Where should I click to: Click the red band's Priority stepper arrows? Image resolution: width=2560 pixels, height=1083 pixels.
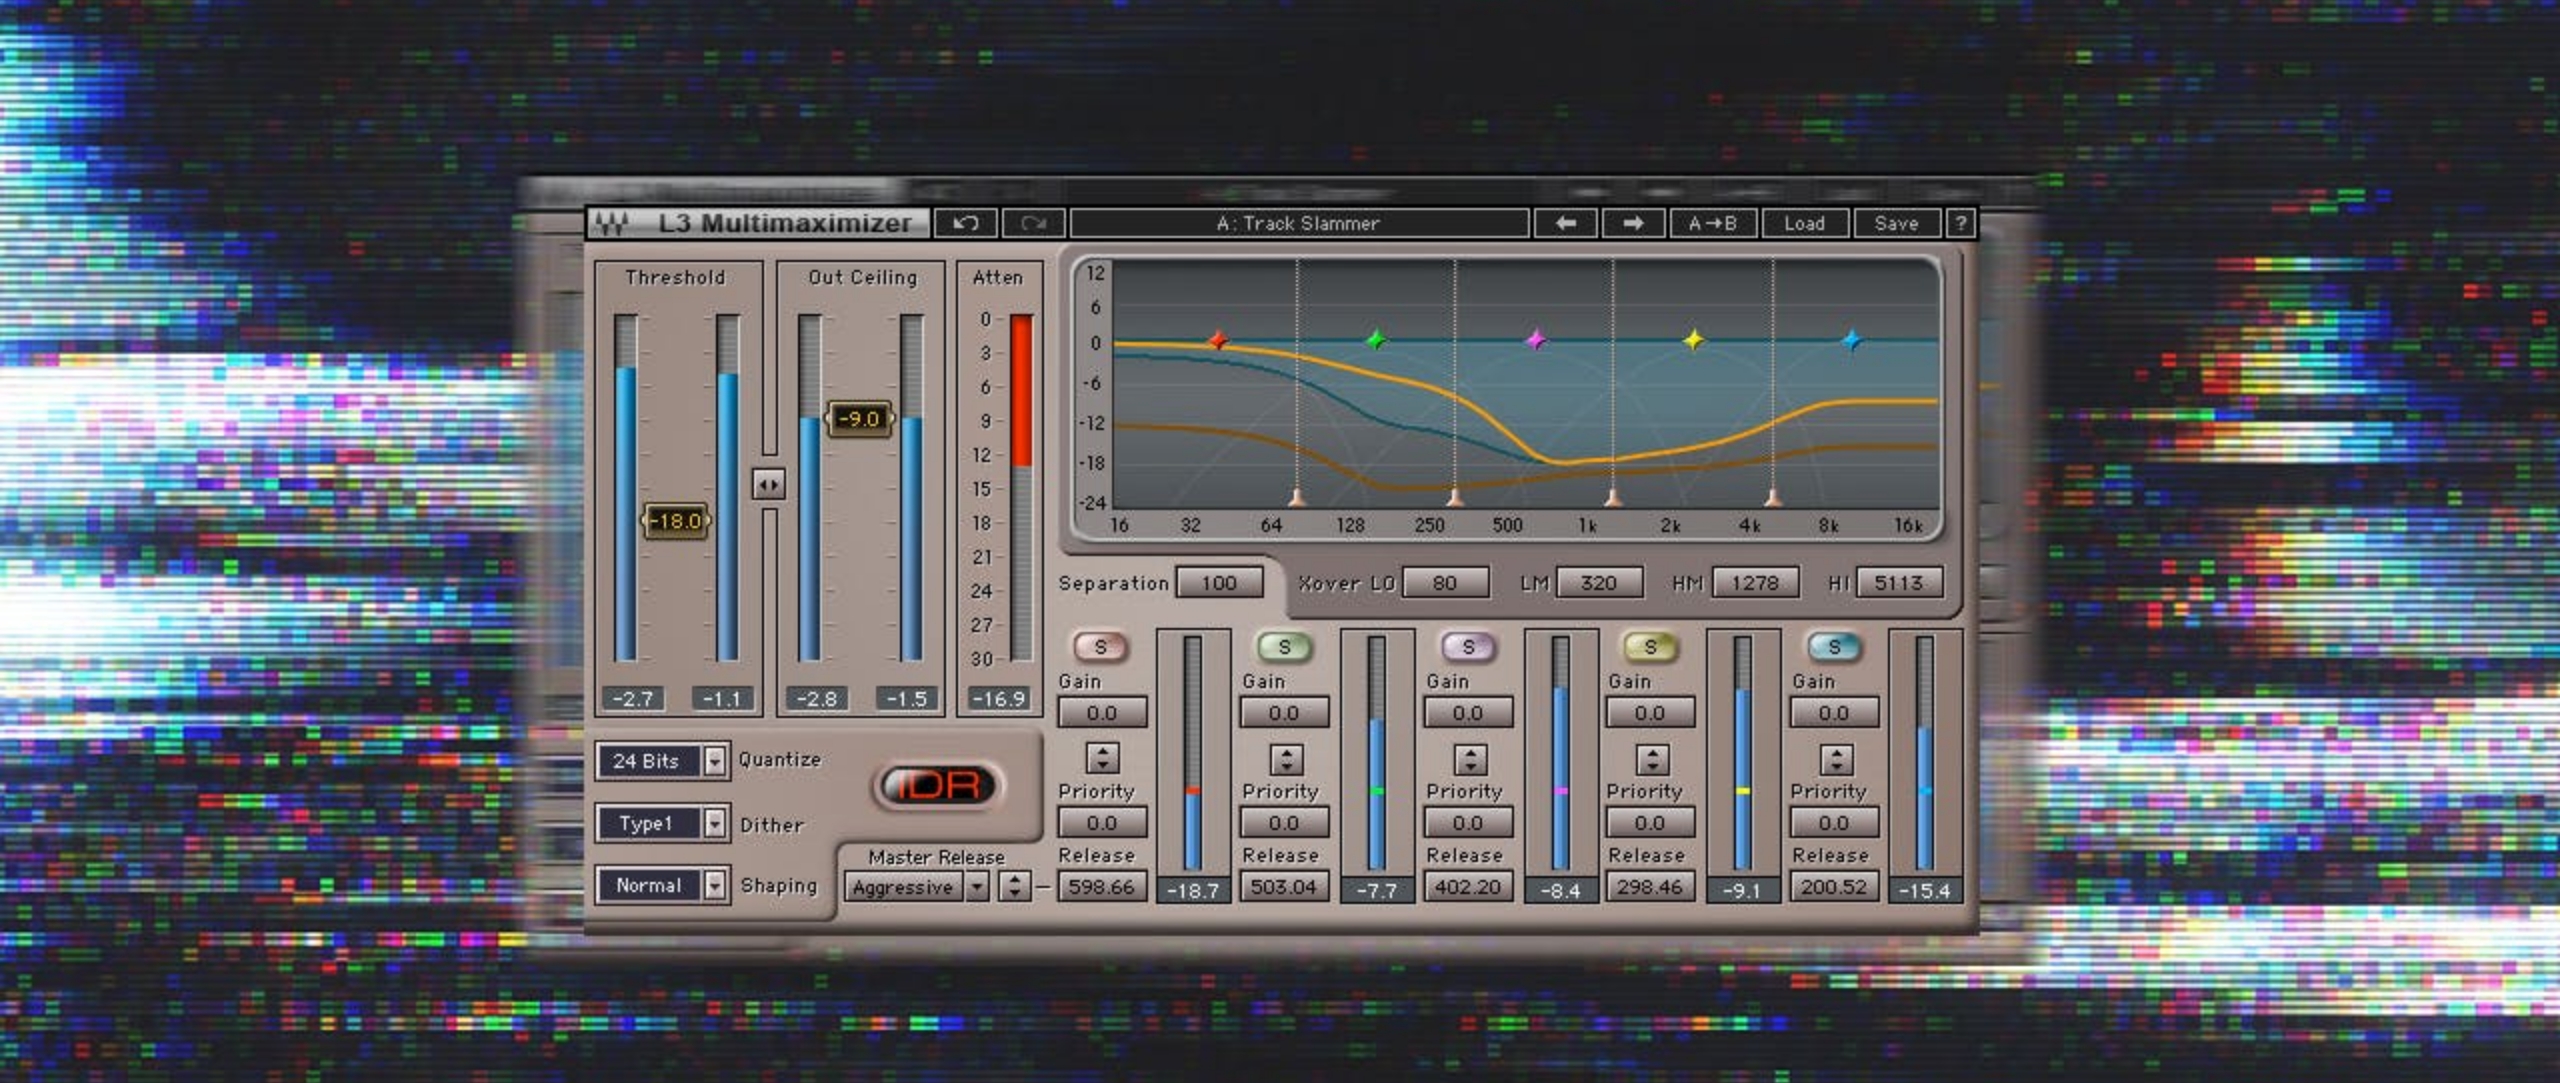point(1102,759)
